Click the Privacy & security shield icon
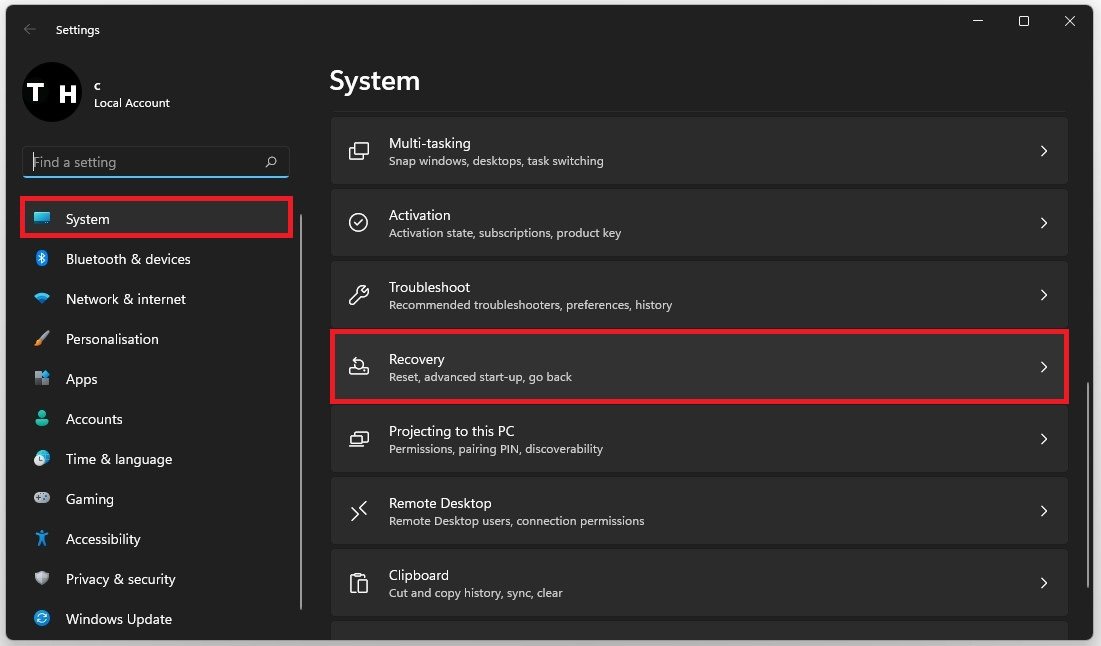This screenshot has width=1101, height=646. point(42,579)
